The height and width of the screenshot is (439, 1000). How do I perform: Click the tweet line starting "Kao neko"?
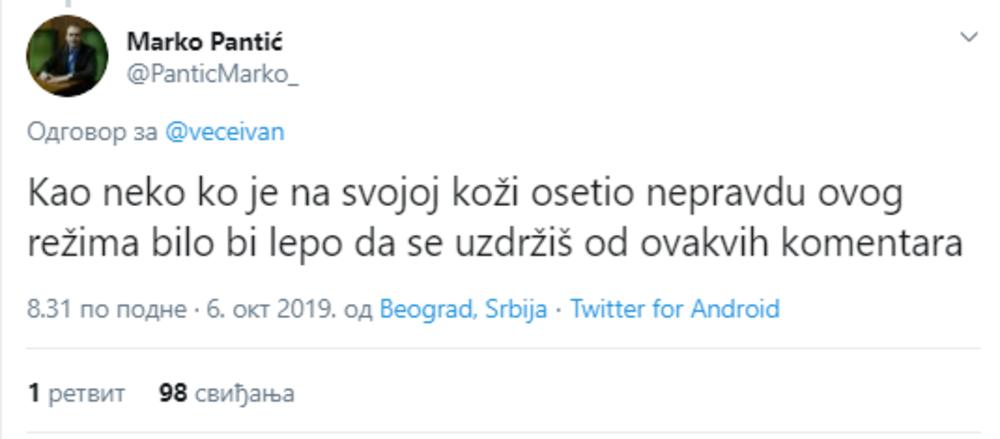click(465, 194)
